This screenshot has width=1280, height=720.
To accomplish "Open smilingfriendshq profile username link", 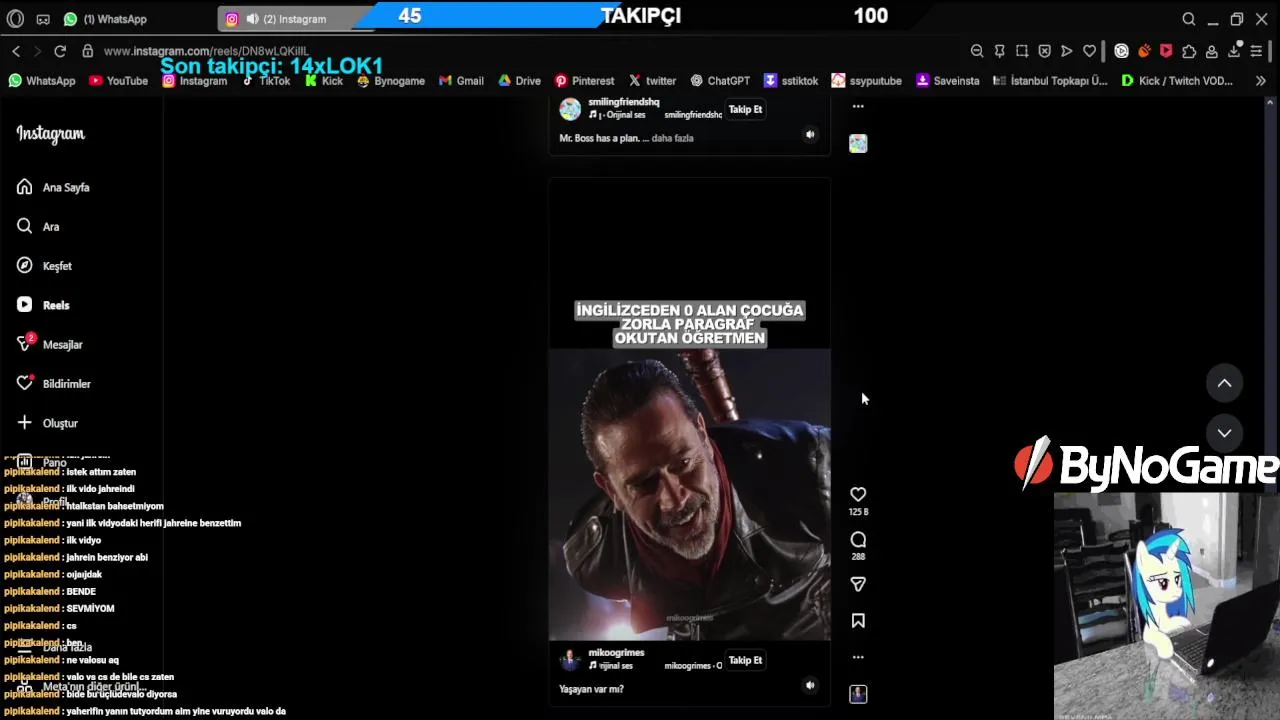I will tap(624, 102).
